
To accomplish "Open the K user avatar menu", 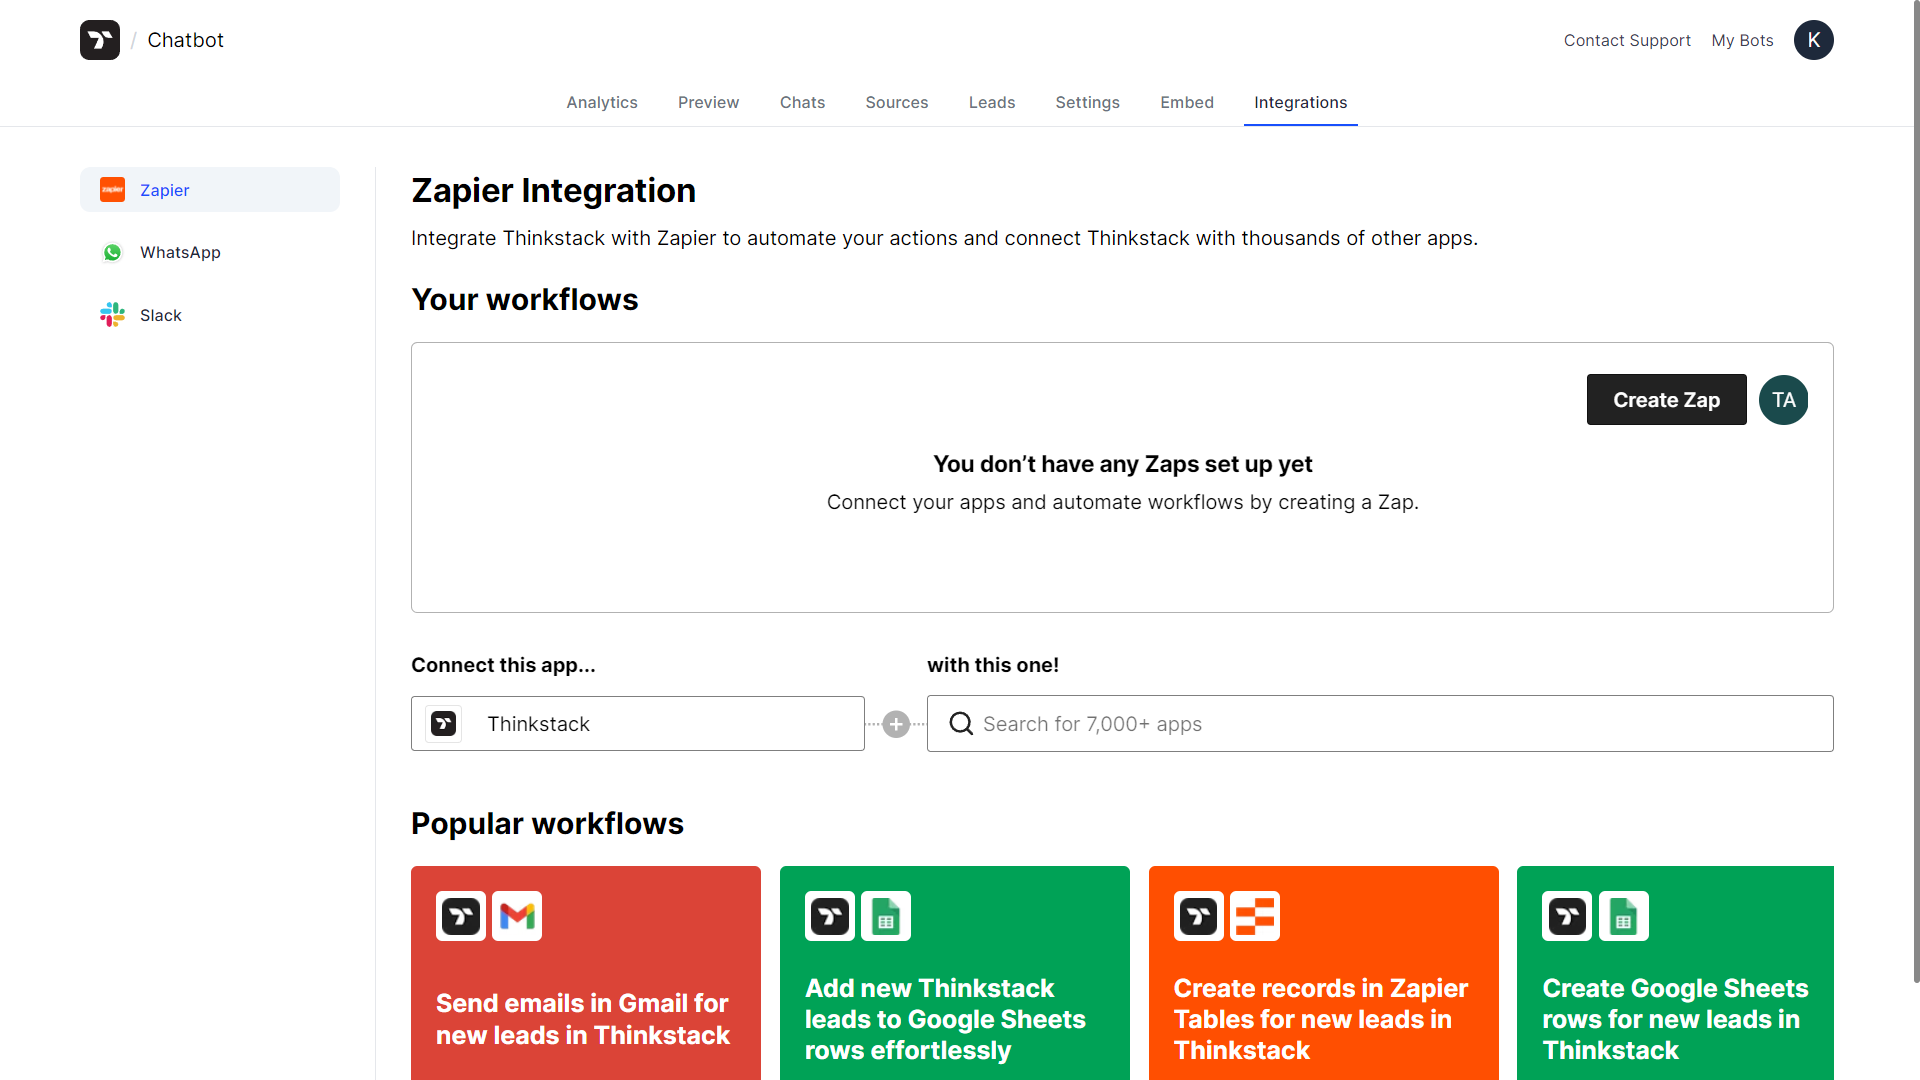I will pos(1813,40).
